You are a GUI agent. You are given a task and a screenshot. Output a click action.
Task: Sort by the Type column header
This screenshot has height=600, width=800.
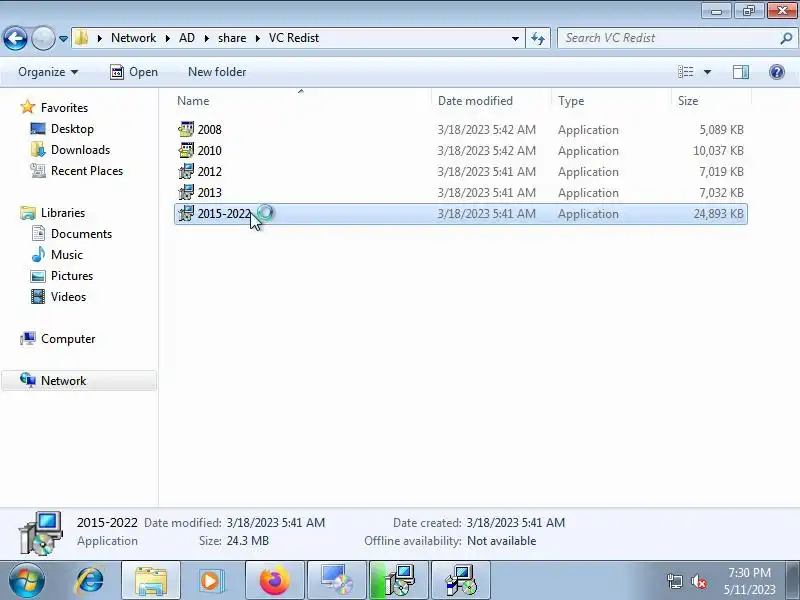pos(611,101)
